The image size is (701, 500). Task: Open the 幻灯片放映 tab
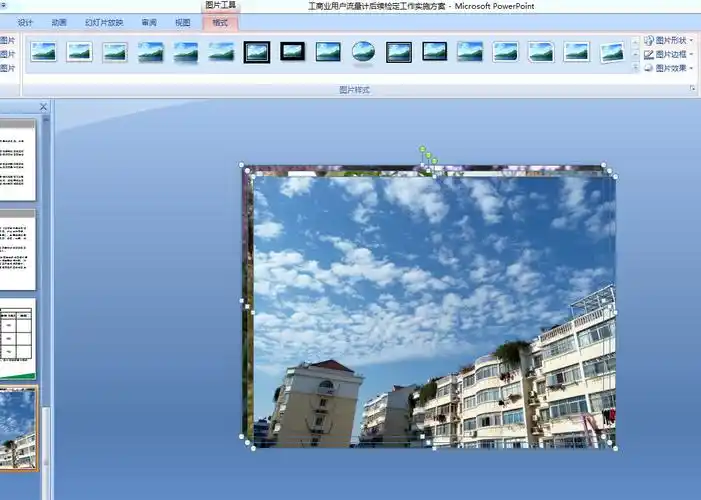pyautogui.click(x=104, y=22)
